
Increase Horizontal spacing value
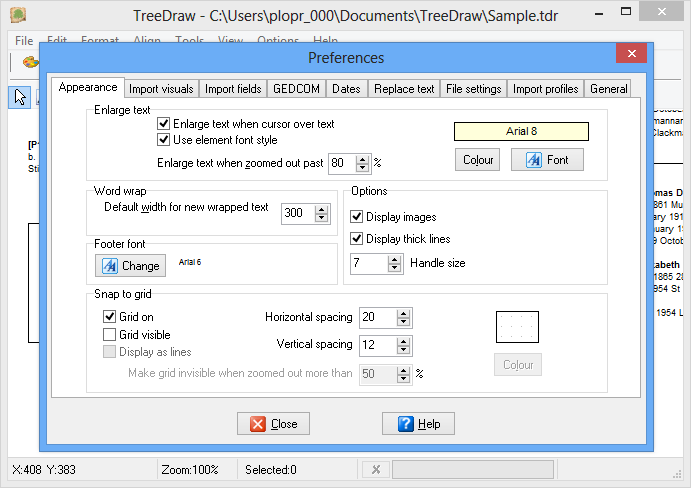point(403,313)
